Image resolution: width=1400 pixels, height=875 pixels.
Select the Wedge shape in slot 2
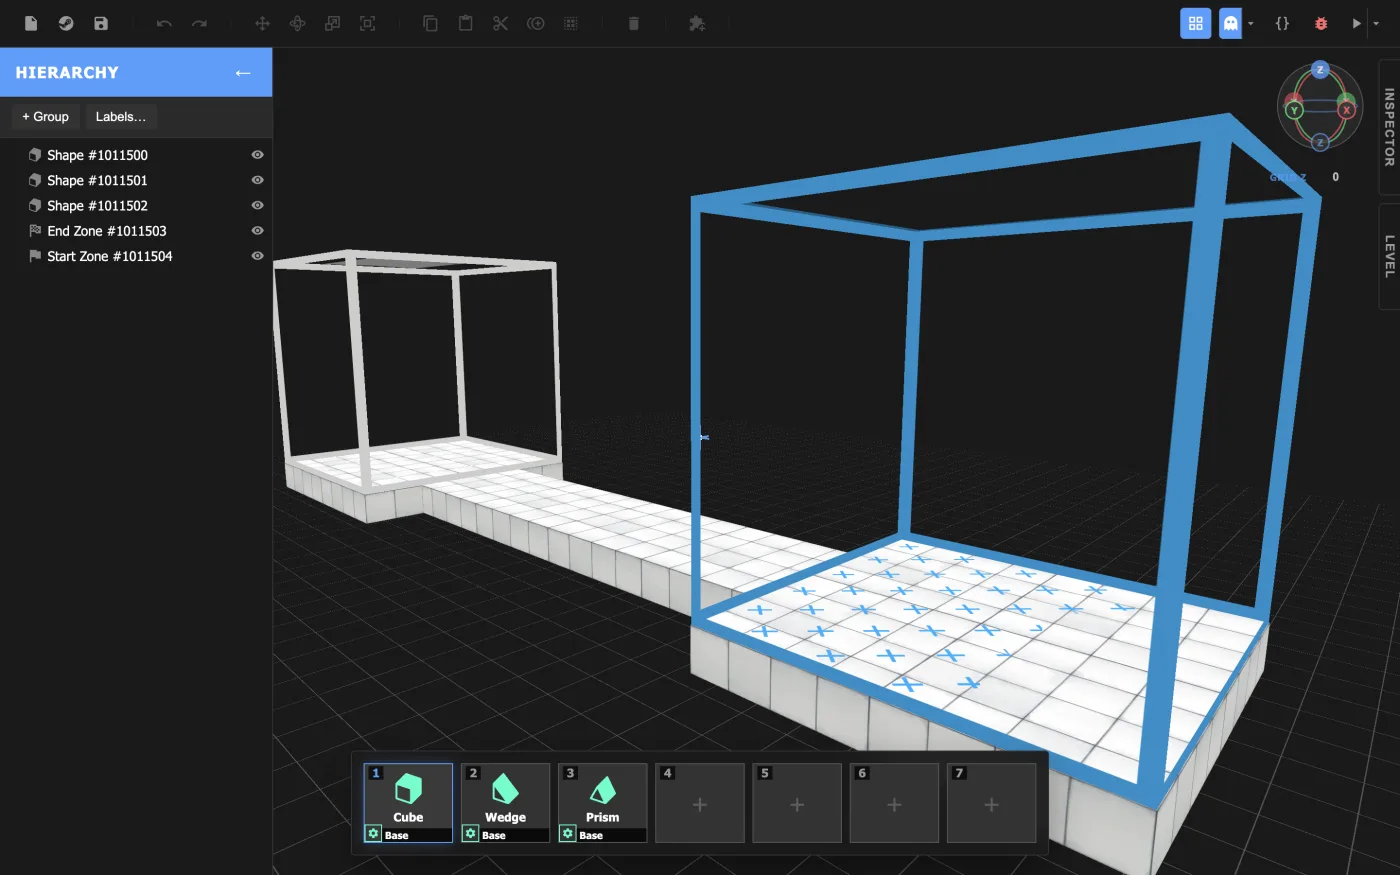tap(505, 803)
